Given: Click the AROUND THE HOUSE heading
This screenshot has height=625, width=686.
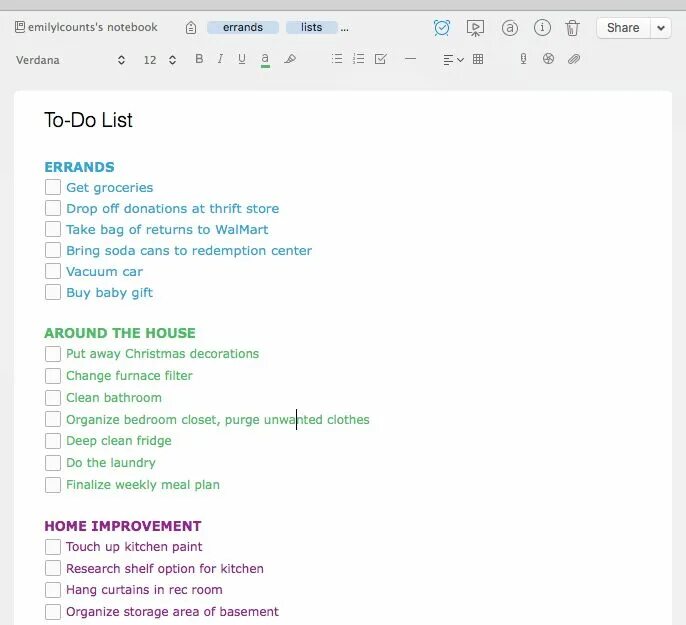Looking at the screenshot, I should (x=120, y=333).
